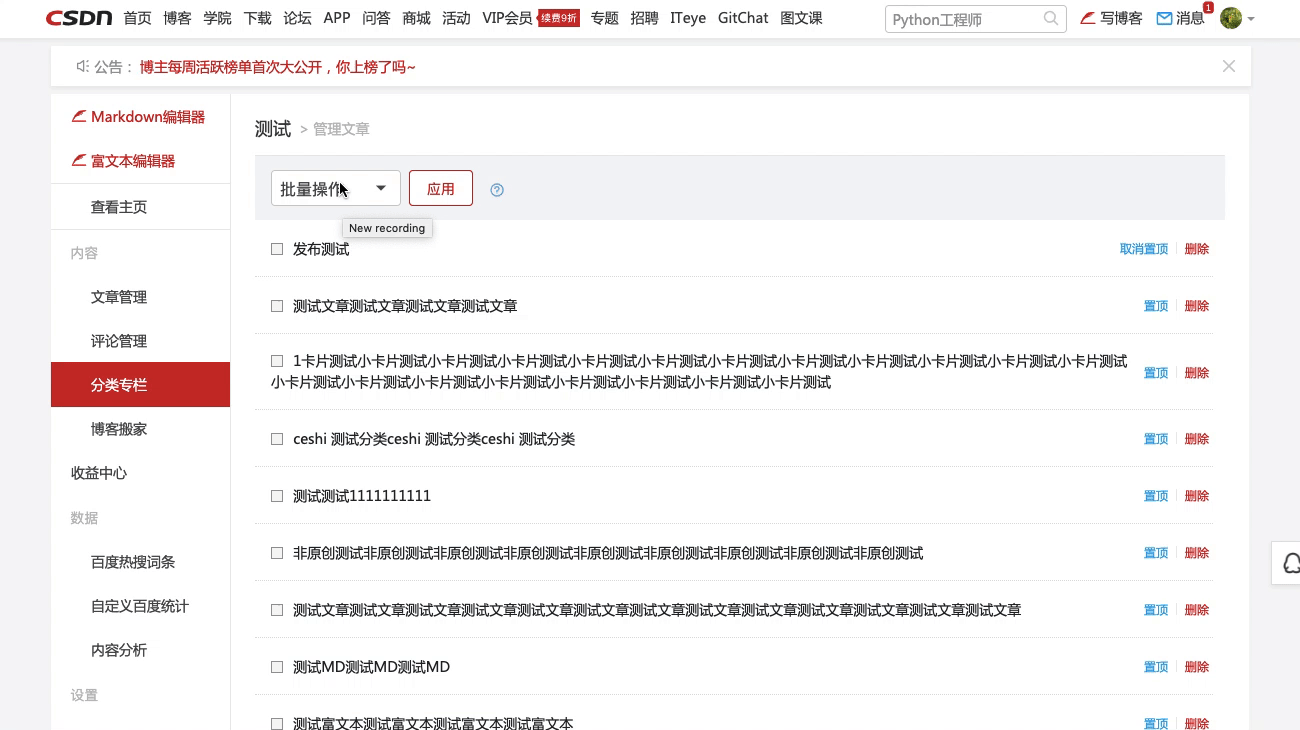This screenshot has width=1300, height=730.
Task: Delete the 测试MD测试MD测试MD article
Action: pyautogui.click(x=1197, y=667)
